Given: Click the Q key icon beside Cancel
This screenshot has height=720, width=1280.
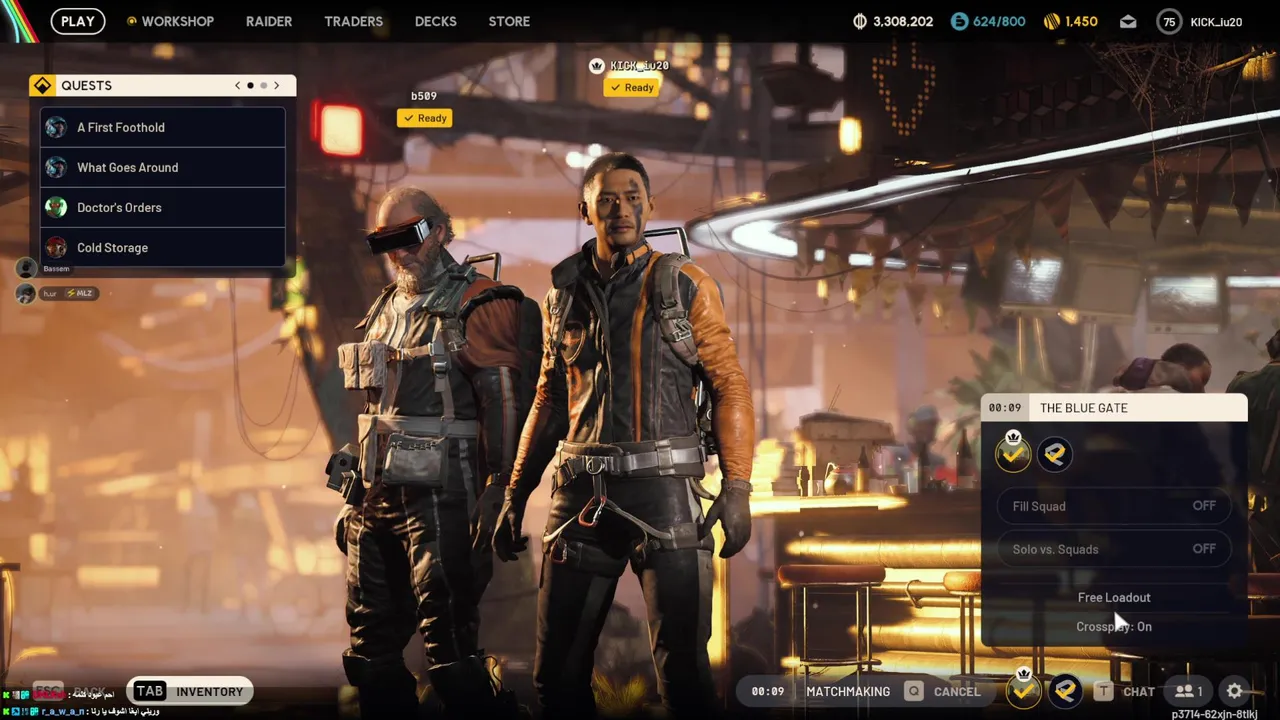Looking at the screenshot, I should (913, 691).
